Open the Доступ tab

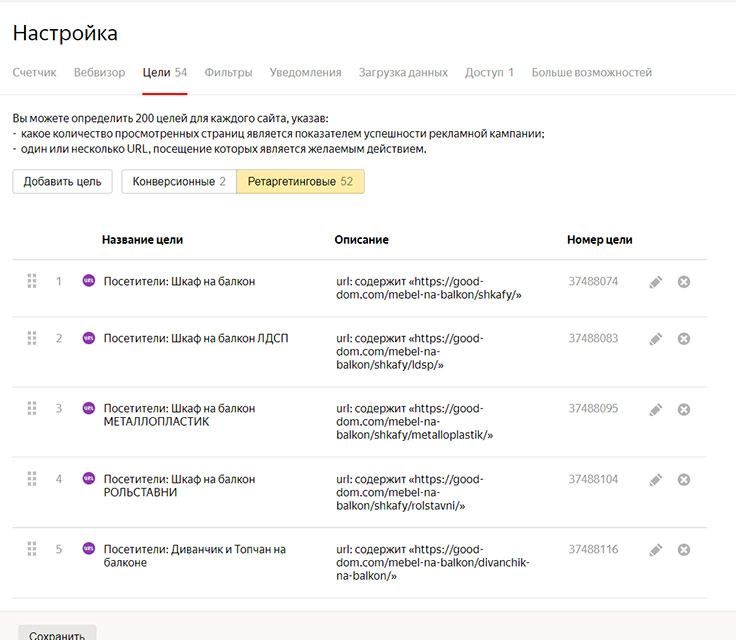(x=489, y=73)
